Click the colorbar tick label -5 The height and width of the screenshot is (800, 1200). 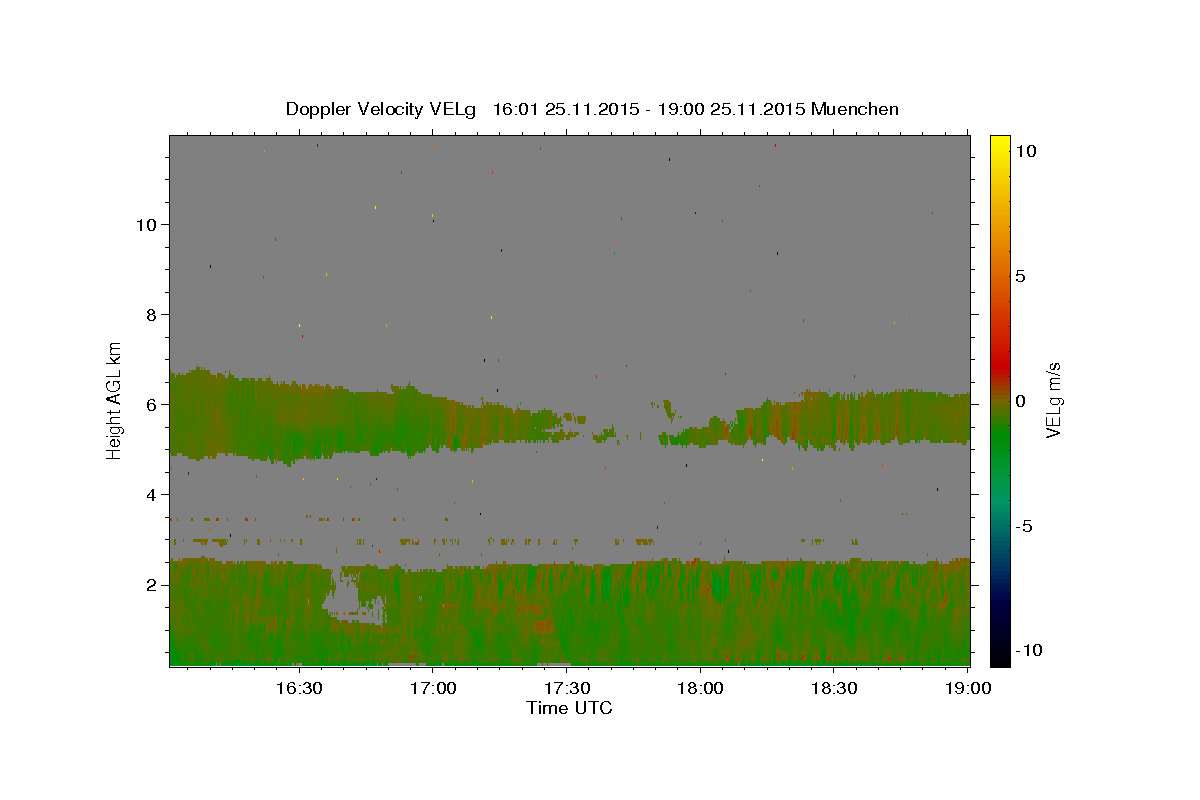(1024, 526)
